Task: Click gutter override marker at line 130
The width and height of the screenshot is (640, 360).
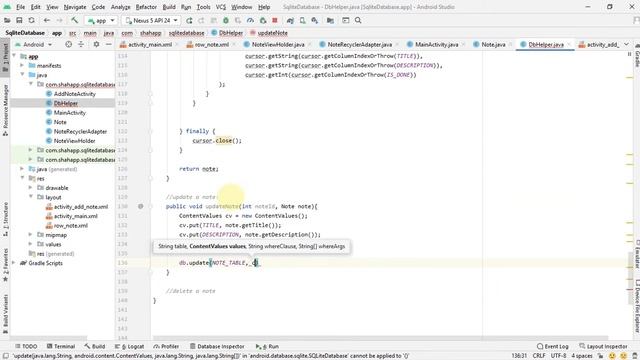Action: (140, 207)
